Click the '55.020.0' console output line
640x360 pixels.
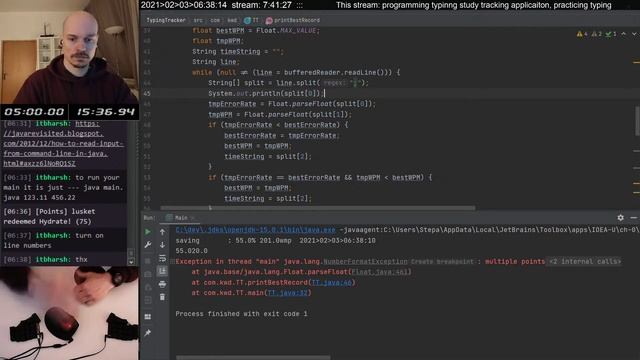point(191,251)
